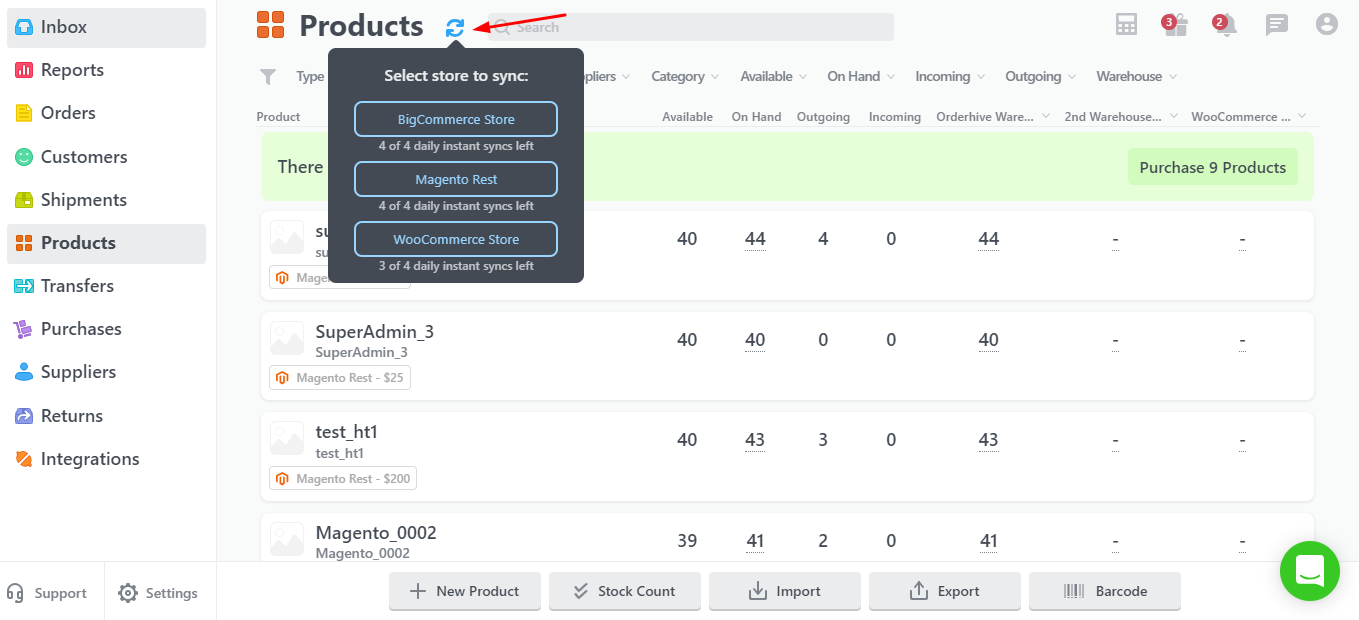Screen dimensions: 1359x620
Task: Open notifications bell with 2 badge
Action: pyautogui.click(x=1225, y=24)
